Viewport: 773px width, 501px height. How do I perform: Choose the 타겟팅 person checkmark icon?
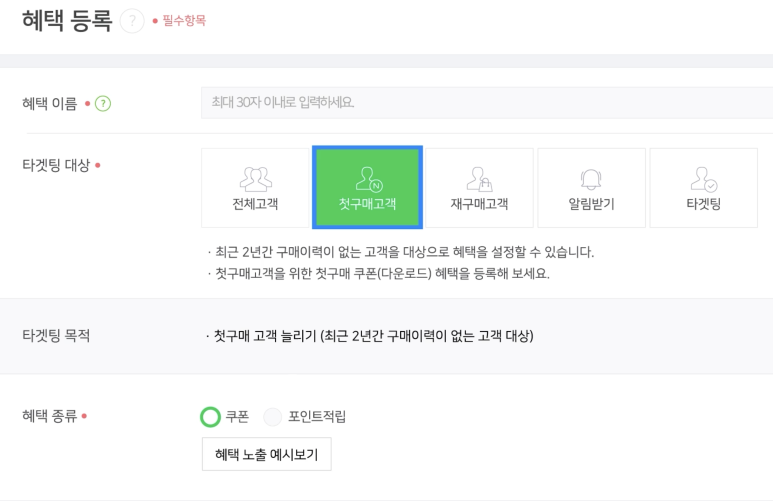tap(703, 179)
